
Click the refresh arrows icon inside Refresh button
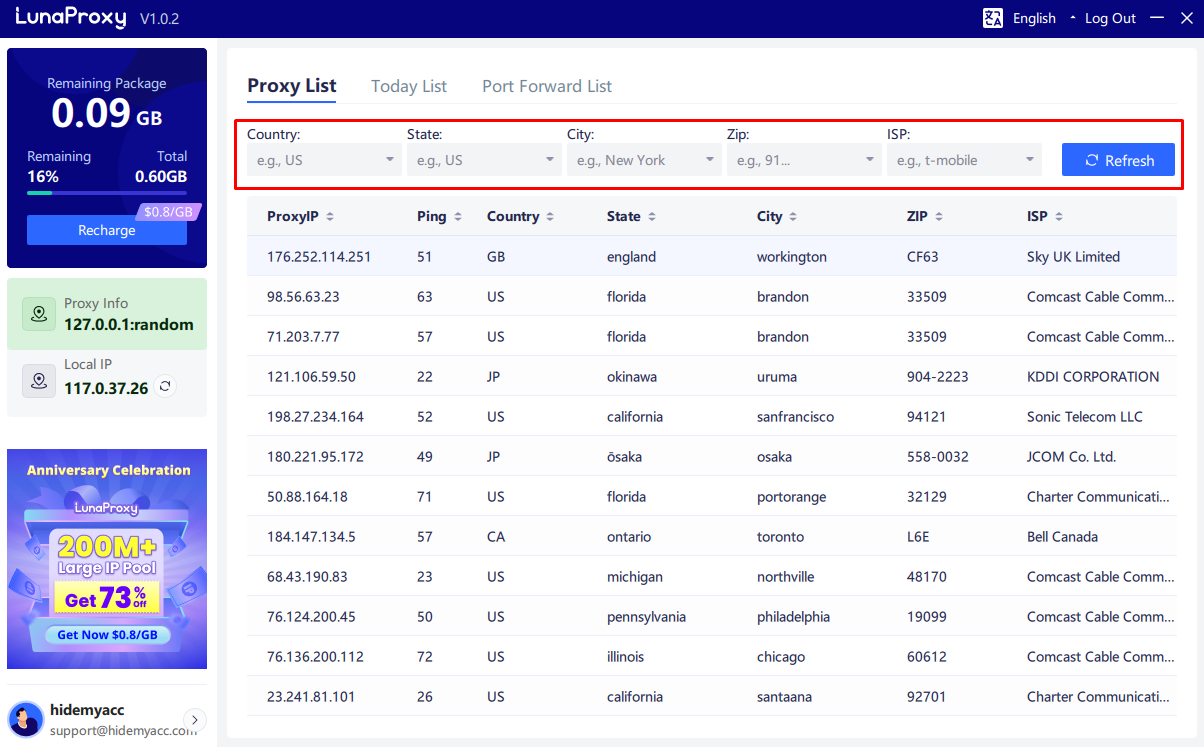tap(1093, 159)
